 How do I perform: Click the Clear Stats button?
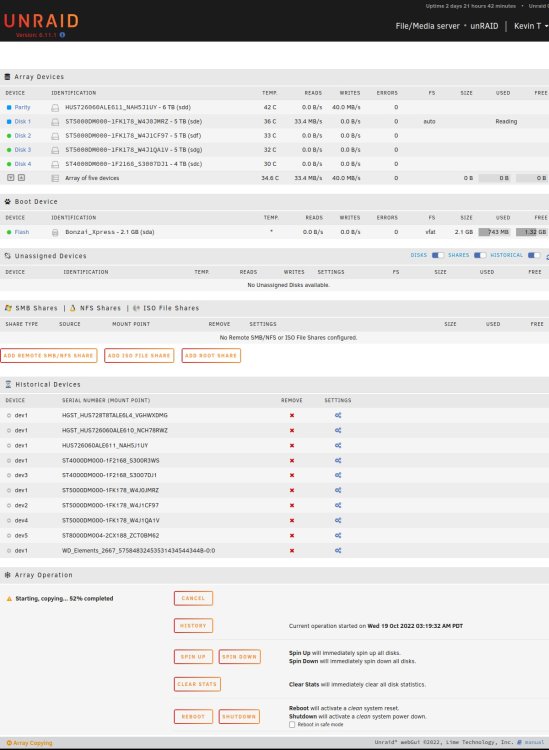pyautogui.click(x=197, y=684)
